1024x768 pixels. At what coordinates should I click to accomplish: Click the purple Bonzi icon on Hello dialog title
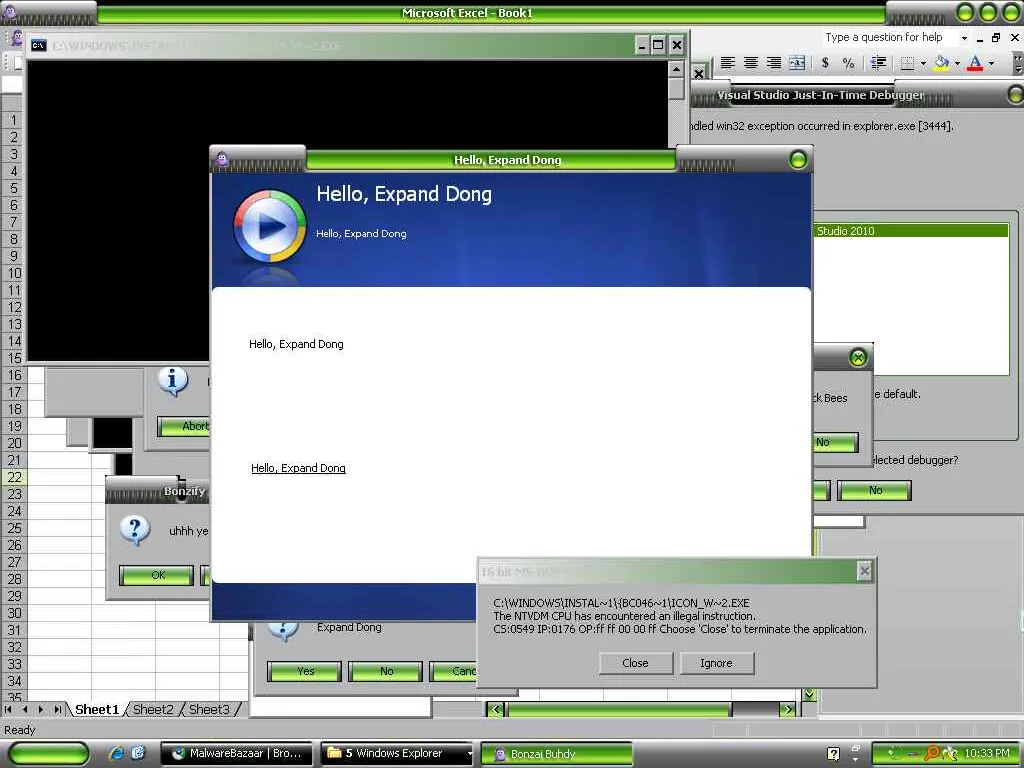pos(222,159)
